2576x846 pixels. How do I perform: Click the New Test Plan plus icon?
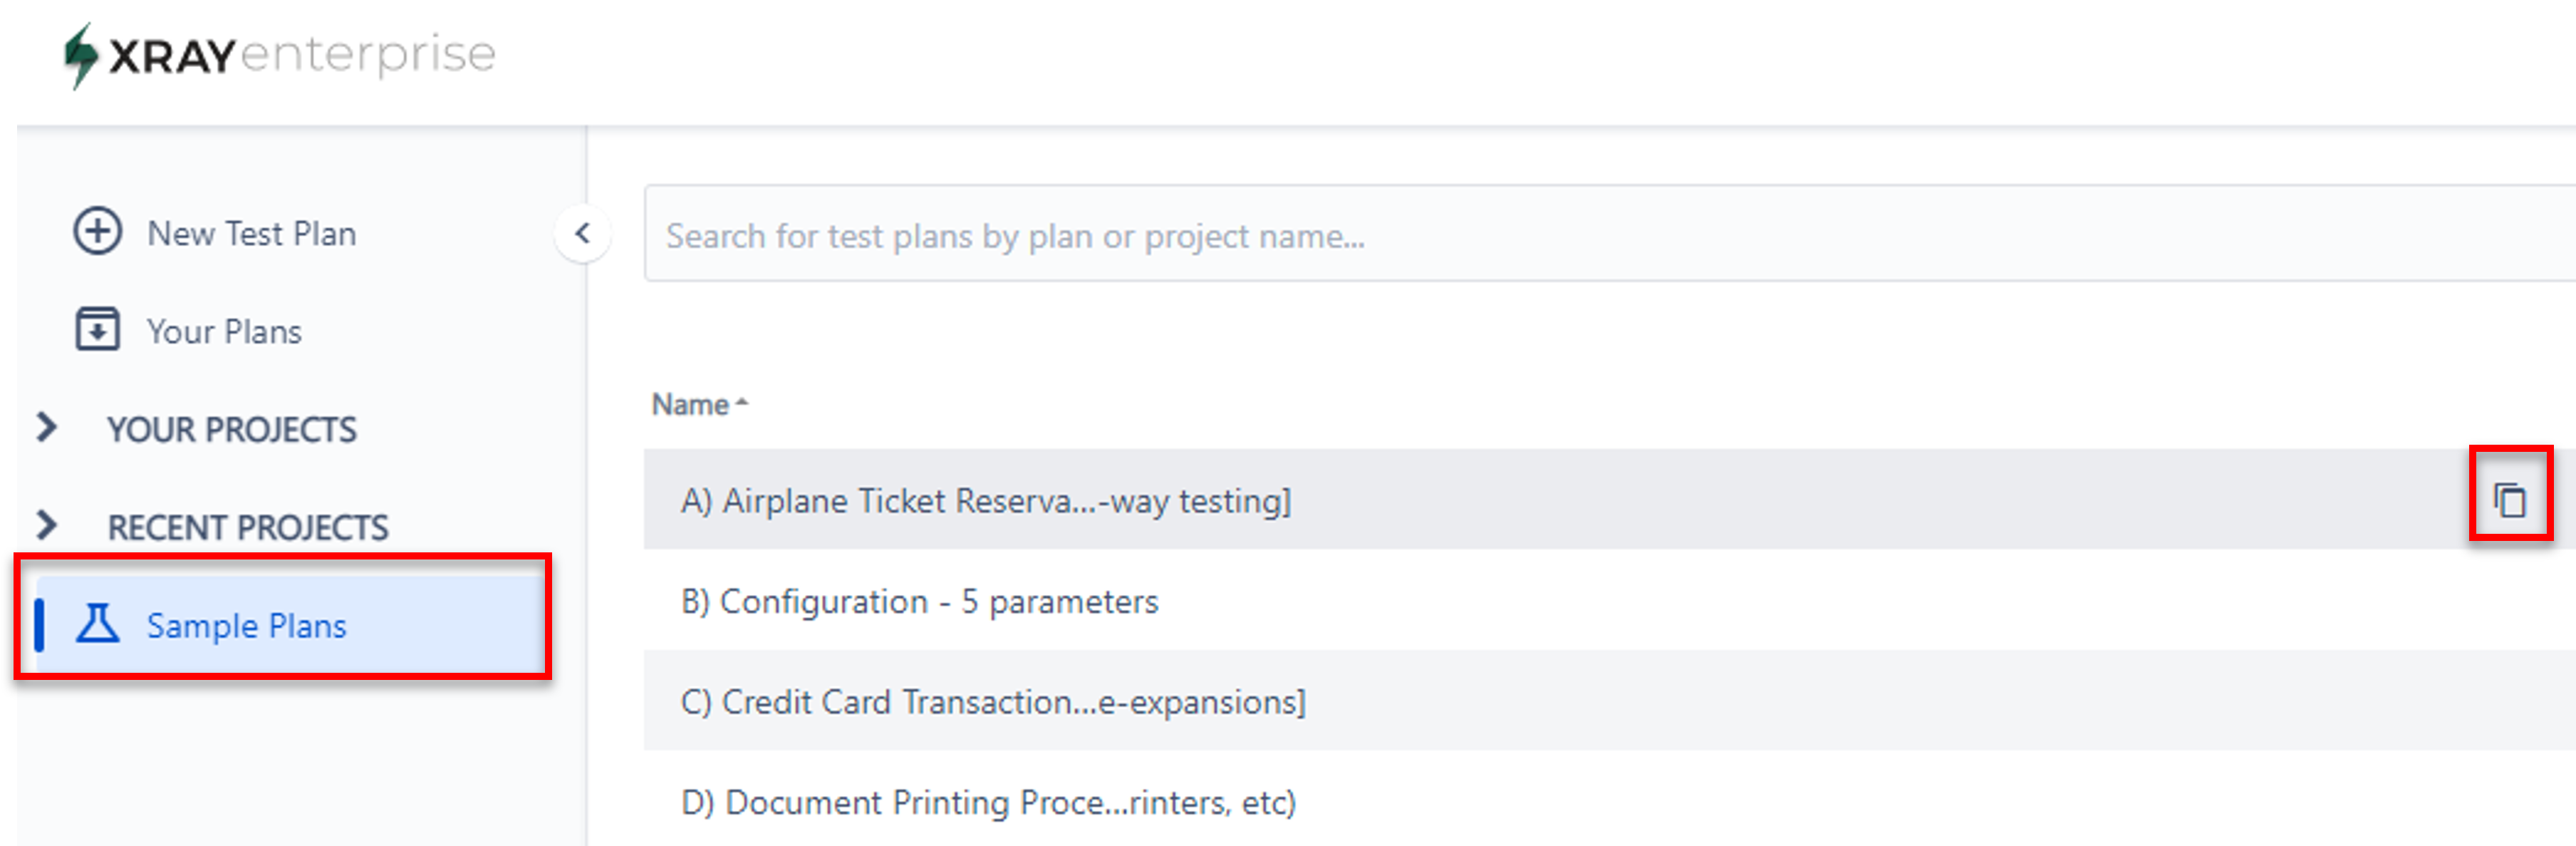pos(97,232)
